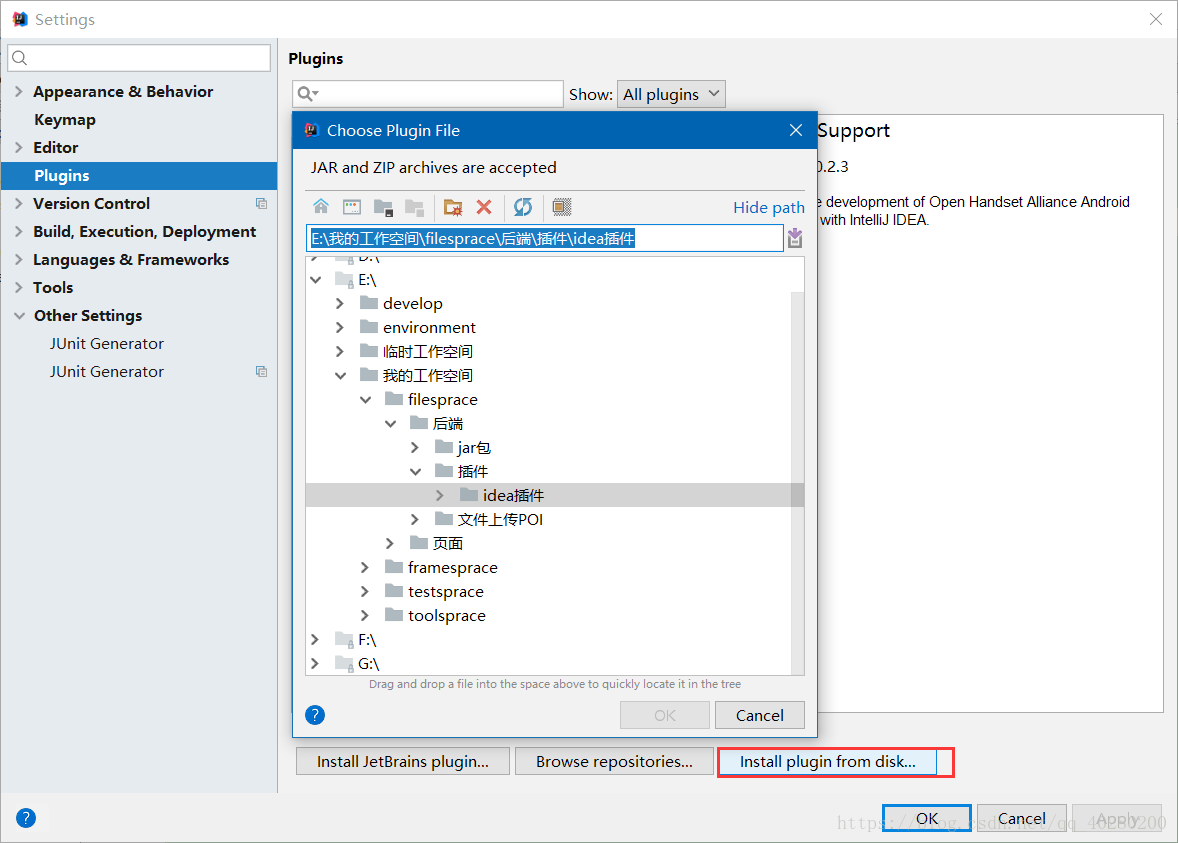Click the modified-settings indicator beside Version Control
The width and height of the screenshot is (1178, 843).
[x=261, y=203]
